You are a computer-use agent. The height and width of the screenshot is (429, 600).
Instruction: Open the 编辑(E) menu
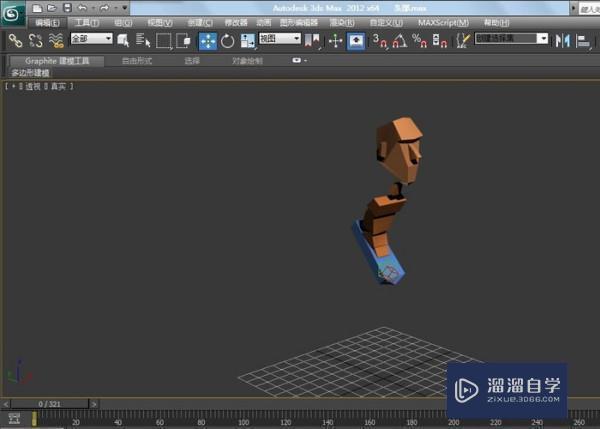coord(47,22)
